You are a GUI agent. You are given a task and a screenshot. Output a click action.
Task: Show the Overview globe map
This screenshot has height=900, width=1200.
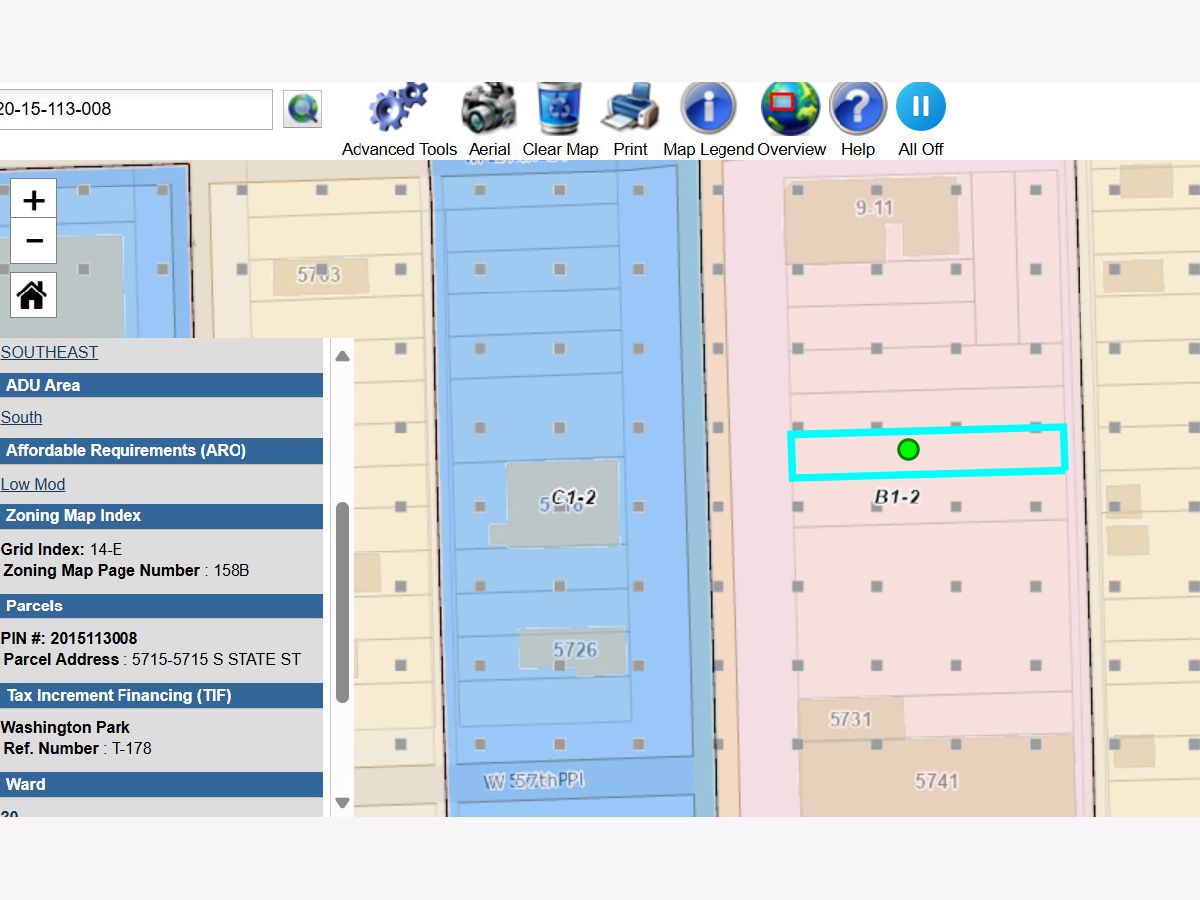[x=790, y=108]
